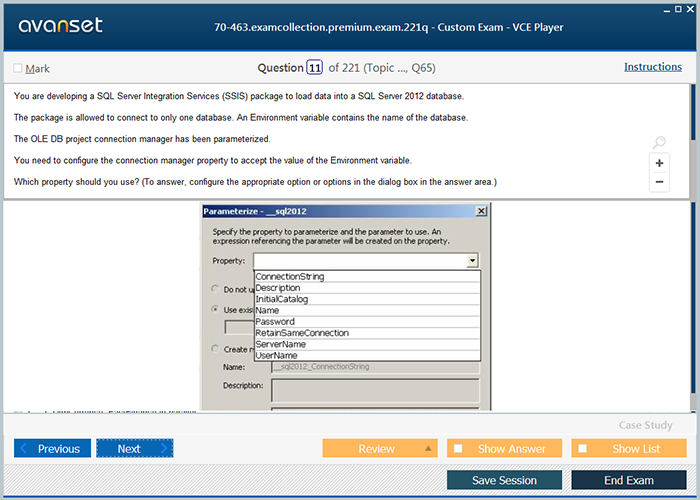Screen dimensions: 700x500
Task: Toggle the Show List checkbox
Action: 583,448
